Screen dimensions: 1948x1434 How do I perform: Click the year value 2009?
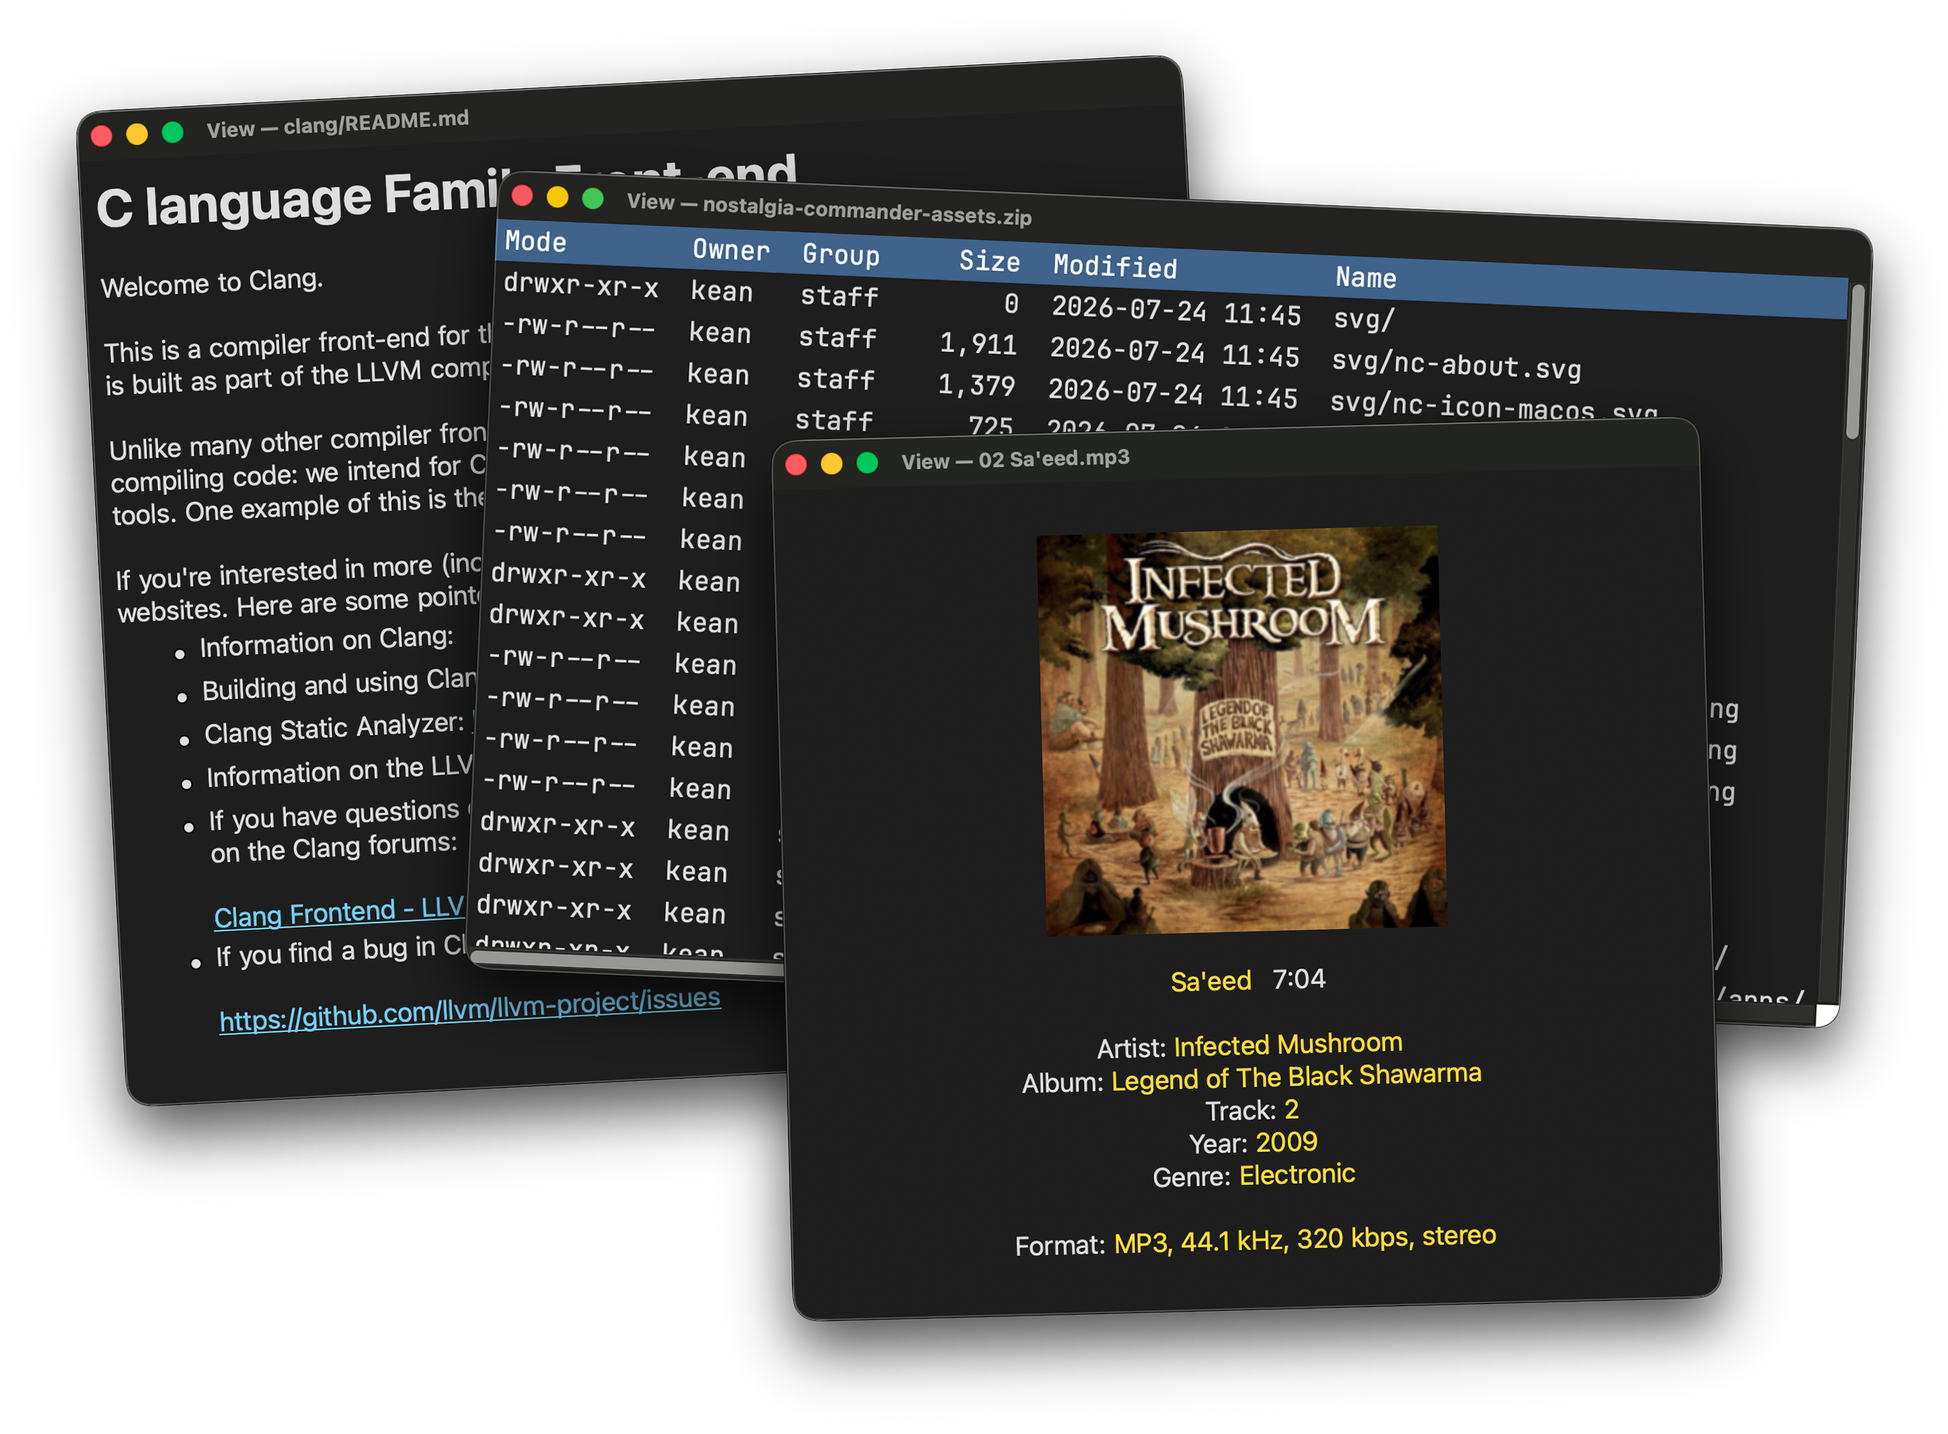coord(1286,1141)
